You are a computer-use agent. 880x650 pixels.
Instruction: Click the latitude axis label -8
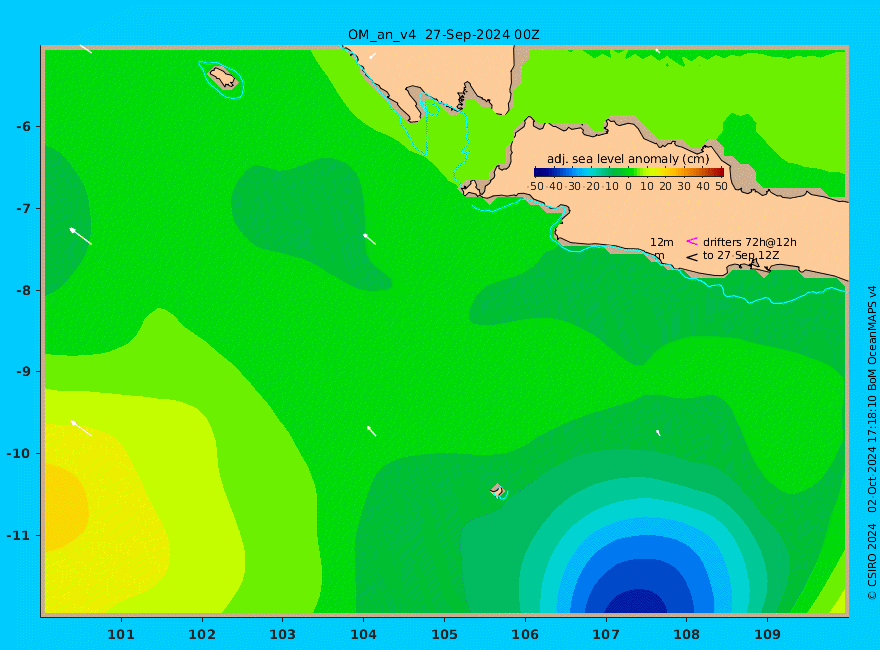(24, 290)
